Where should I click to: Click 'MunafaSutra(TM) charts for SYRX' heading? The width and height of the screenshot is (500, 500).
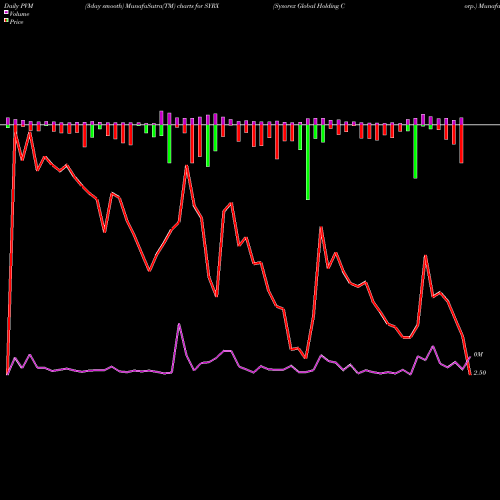pyautogui.click(x=172, y=6)
